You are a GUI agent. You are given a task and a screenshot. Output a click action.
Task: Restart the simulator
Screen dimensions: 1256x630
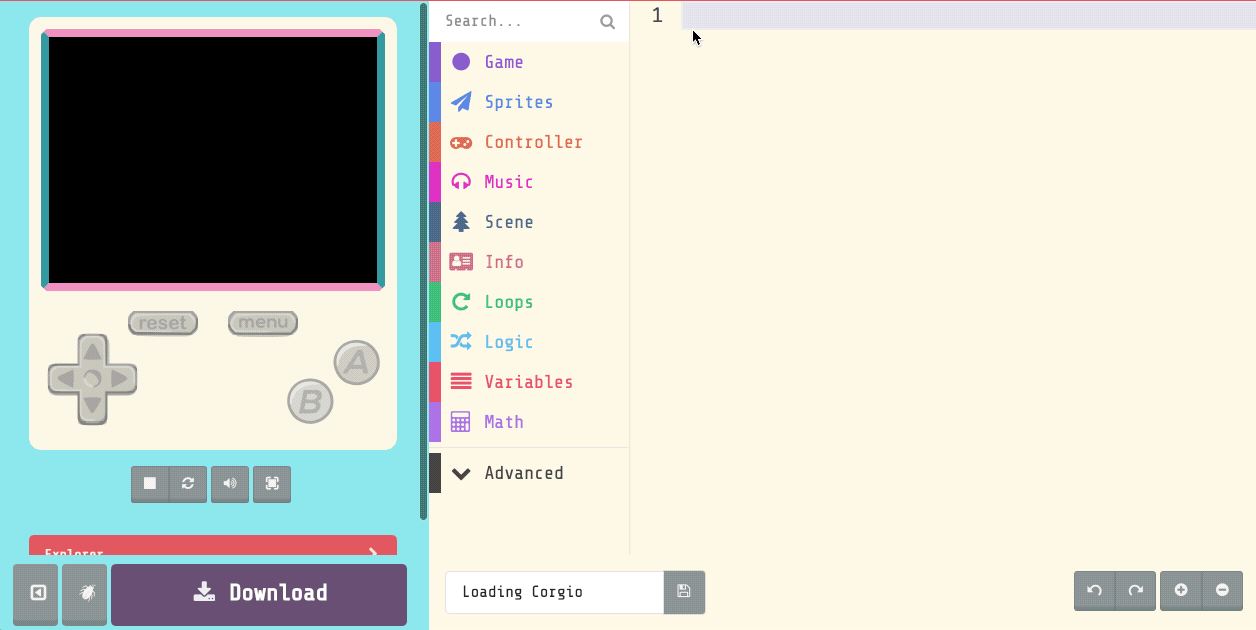[188, 484]
